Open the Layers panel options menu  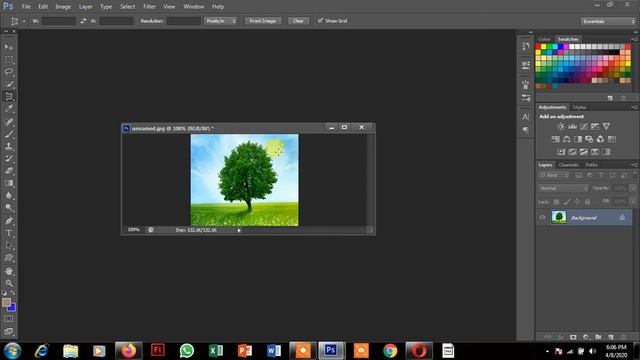[634, 165]
